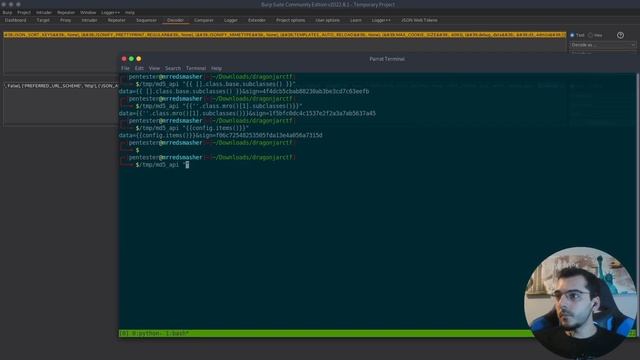
Task: Select the Text radio button in Decoder
Action: click(x=572, y=36)
